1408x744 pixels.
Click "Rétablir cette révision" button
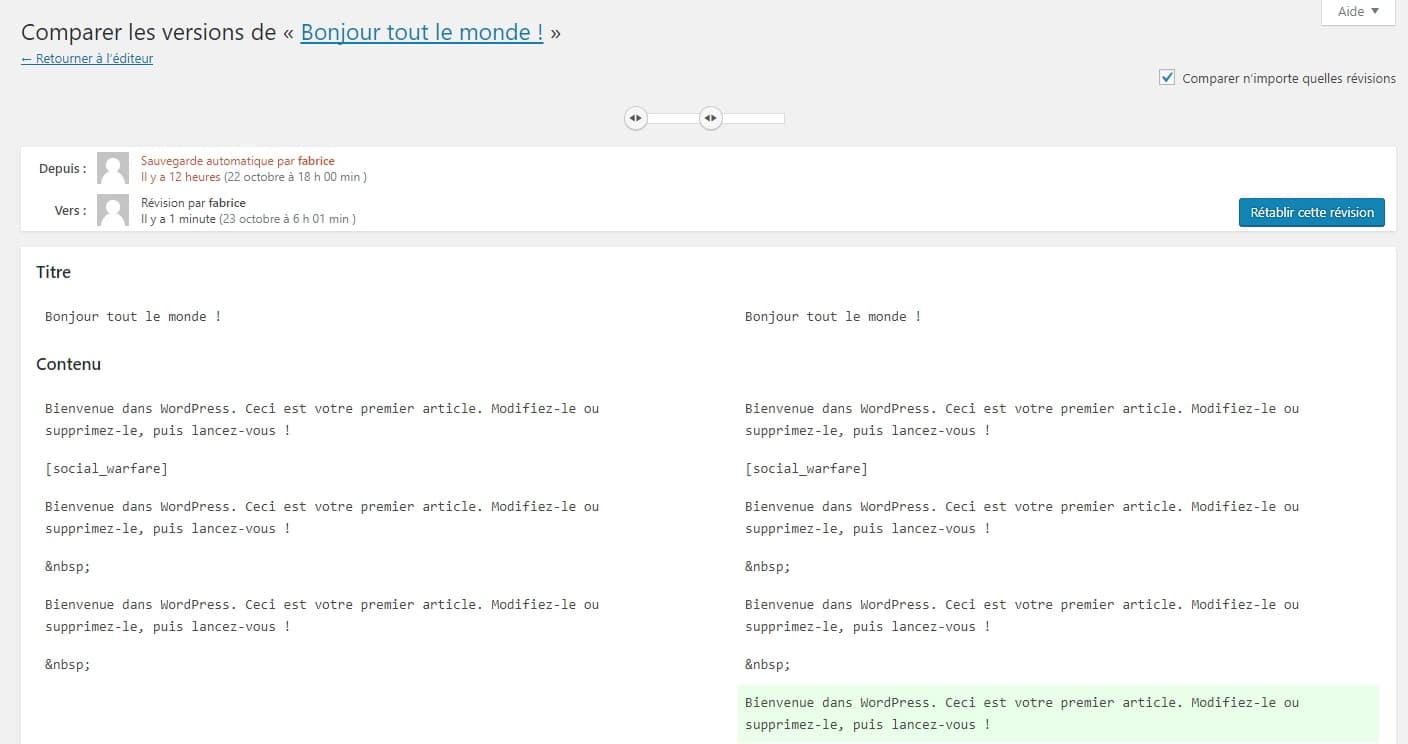point(1311,212)
